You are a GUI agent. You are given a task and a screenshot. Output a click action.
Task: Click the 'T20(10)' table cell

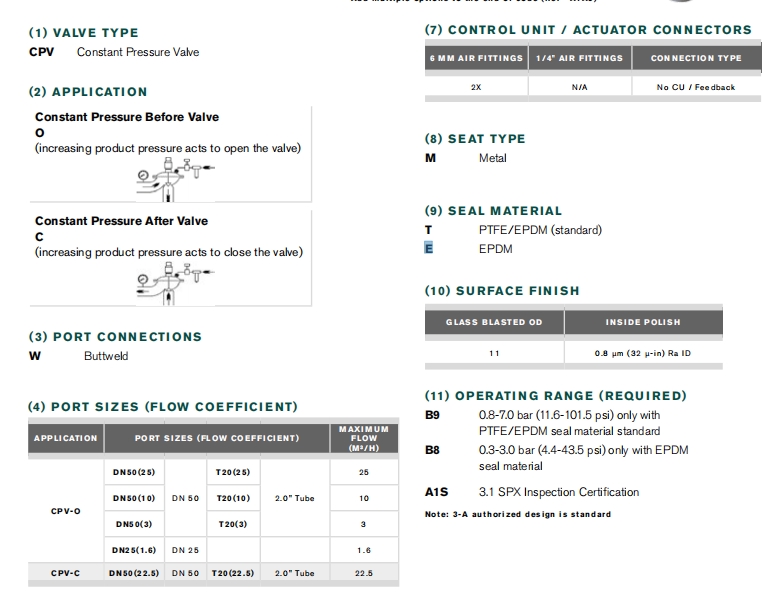(233, 498)
